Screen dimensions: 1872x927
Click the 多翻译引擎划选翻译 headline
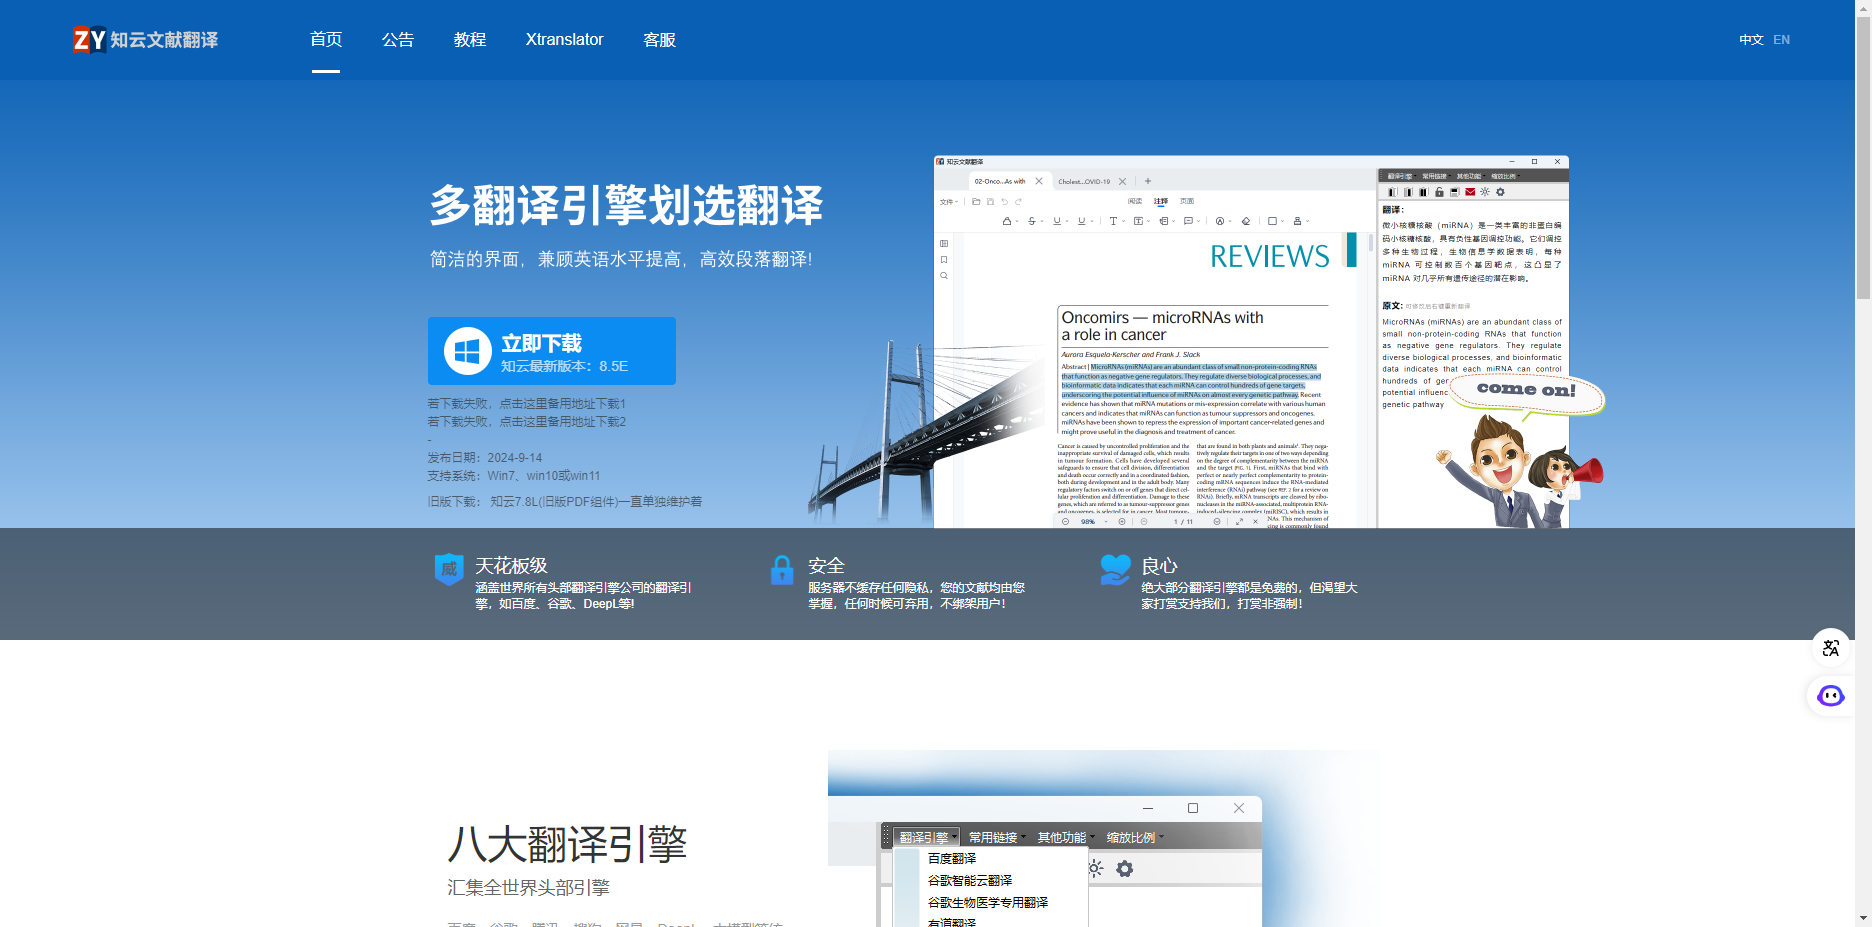click(x=626, y=206)
